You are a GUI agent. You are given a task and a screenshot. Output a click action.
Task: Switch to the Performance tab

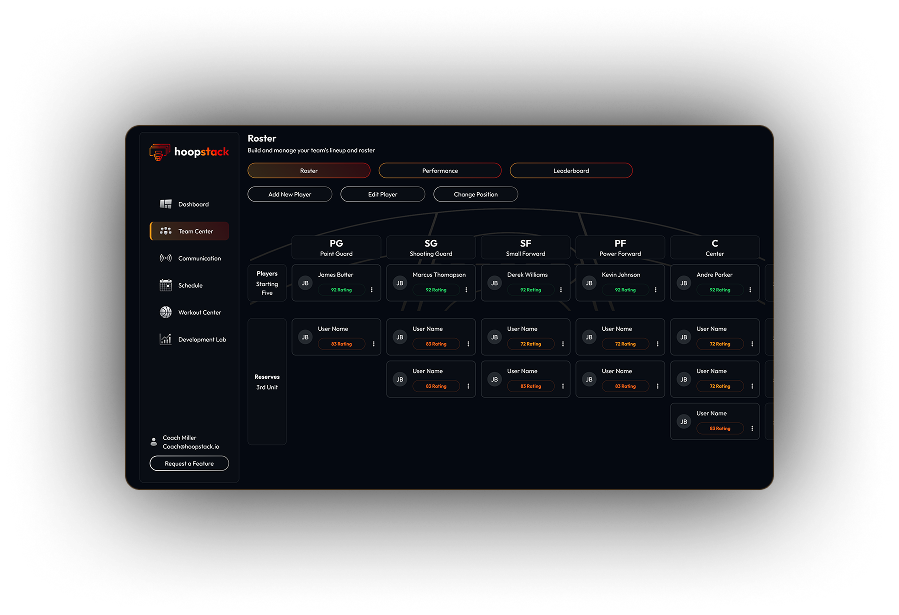coord(440,170)
